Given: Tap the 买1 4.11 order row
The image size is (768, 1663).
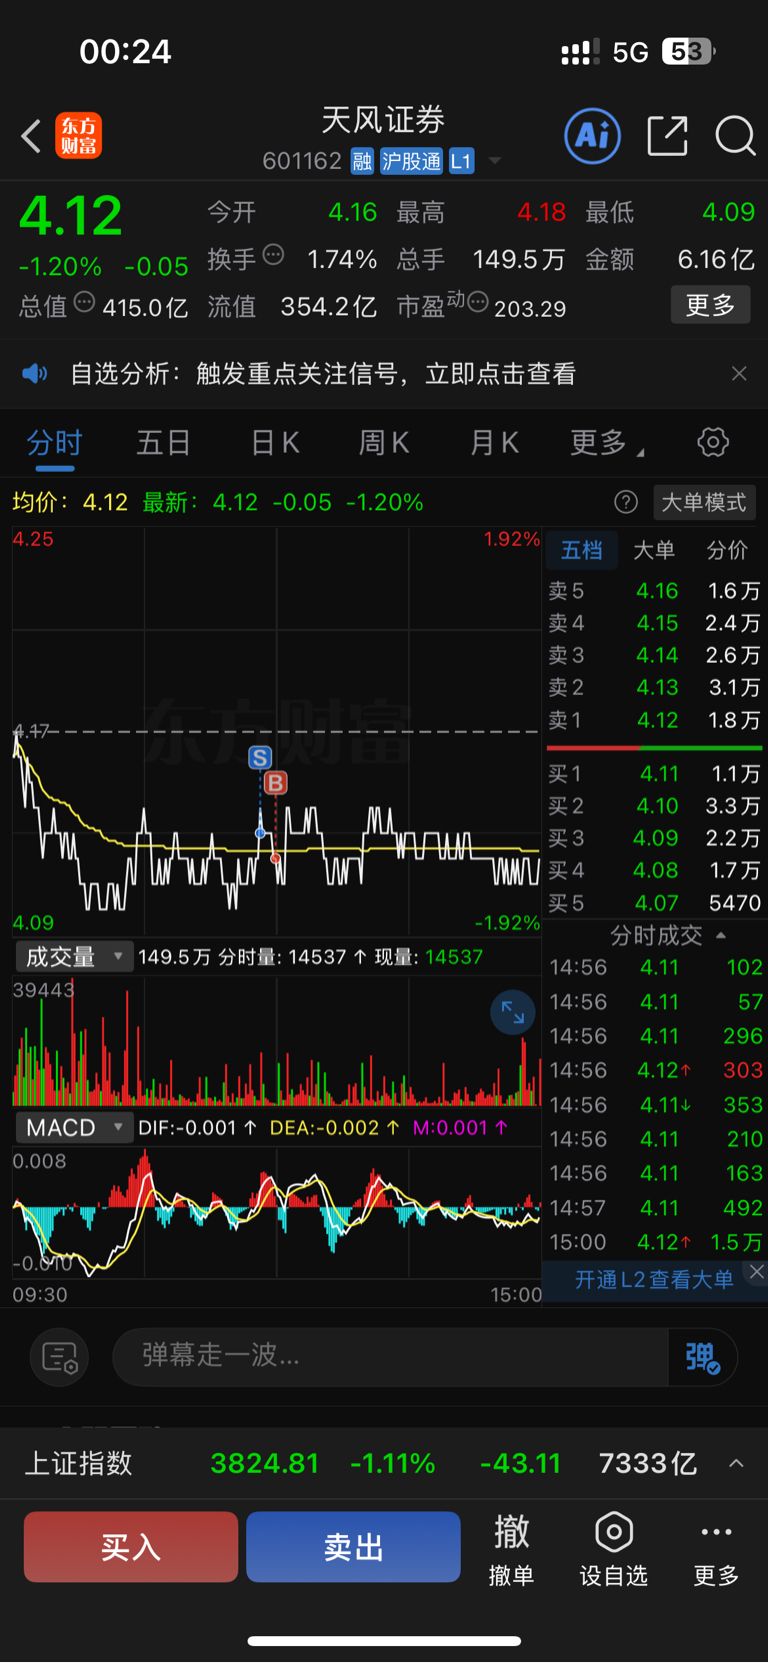Looking at the screenshot, I should [x=654, y=774].
